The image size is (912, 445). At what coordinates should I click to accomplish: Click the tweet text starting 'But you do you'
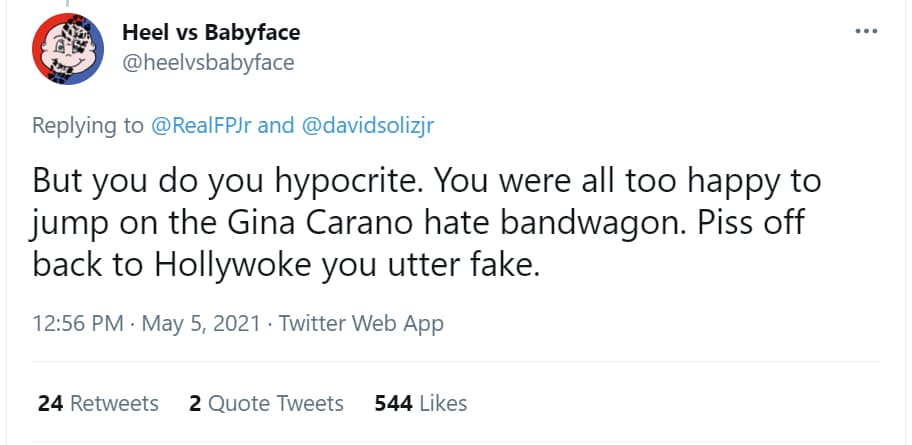pyautogui.click(x=426, y=223)
